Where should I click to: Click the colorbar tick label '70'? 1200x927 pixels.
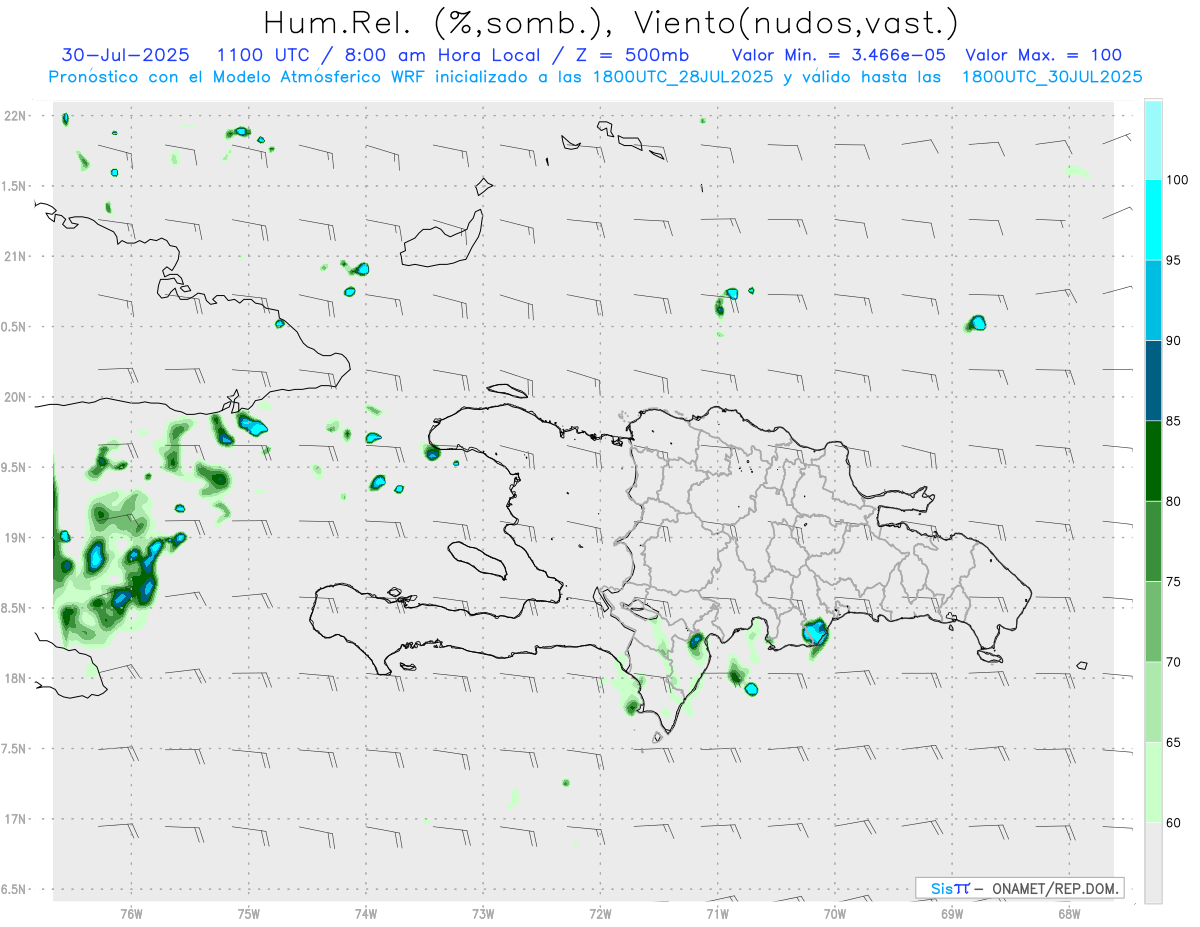(x=1173, y=662)
